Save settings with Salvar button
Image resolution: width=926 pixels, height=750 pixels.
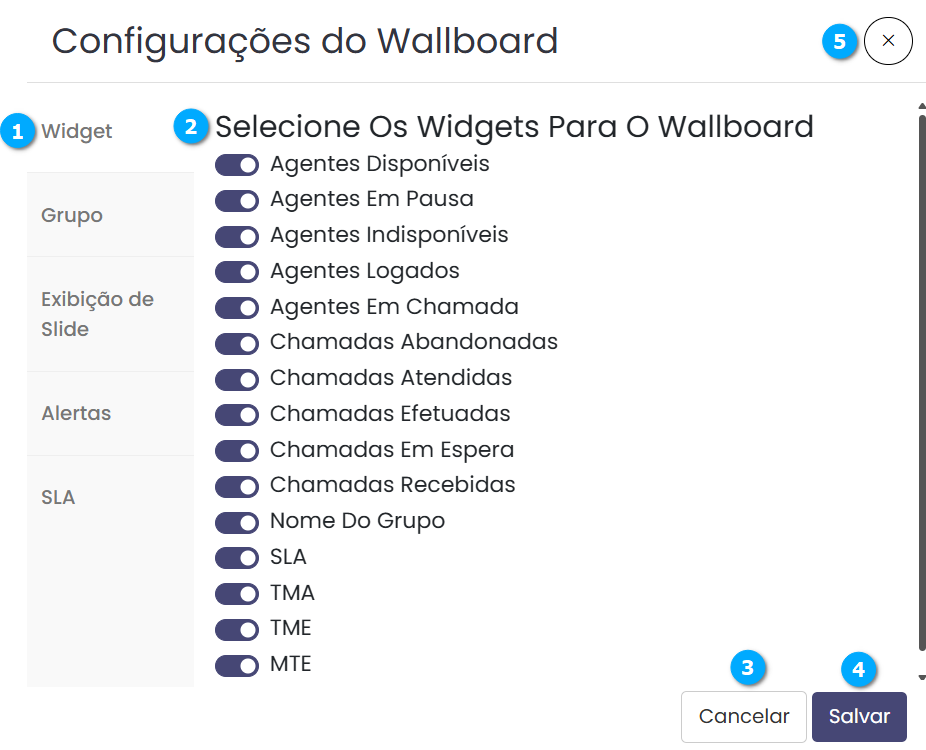[859, 717]
